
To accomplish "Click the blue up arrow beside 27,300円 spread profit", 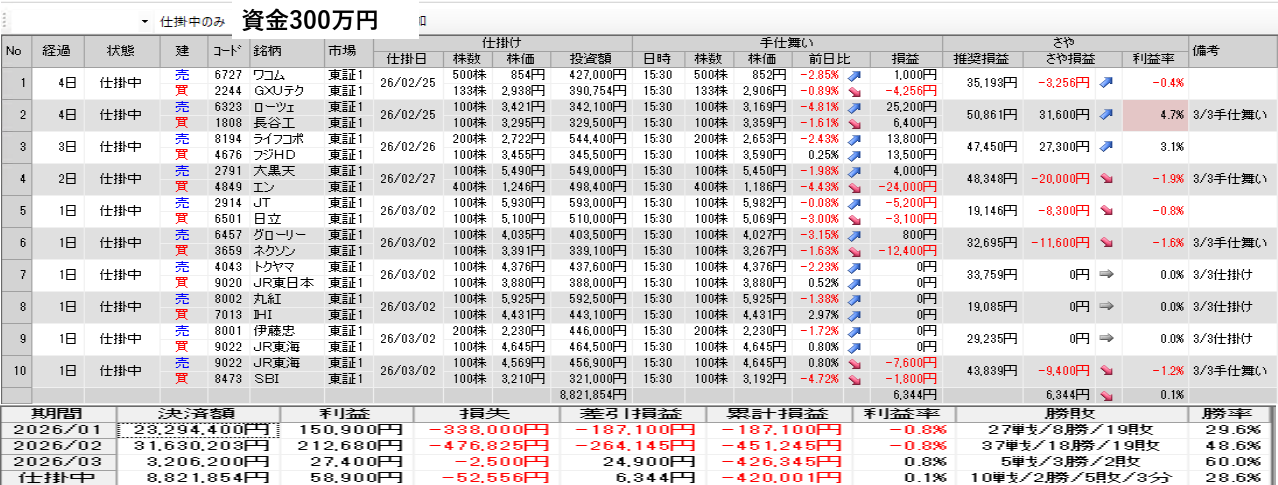I will pyautogui.click(x=1106, y=146).
